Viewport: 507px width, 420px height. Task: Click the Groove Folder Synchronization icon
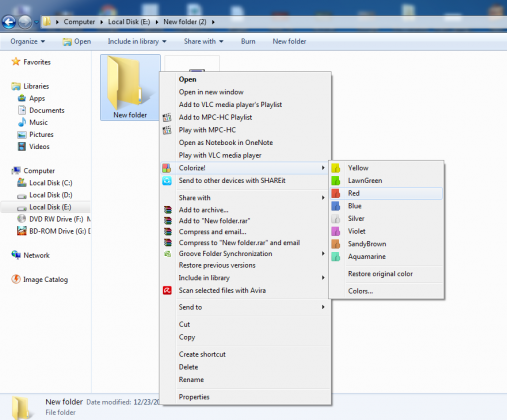[x=167, y=254]
